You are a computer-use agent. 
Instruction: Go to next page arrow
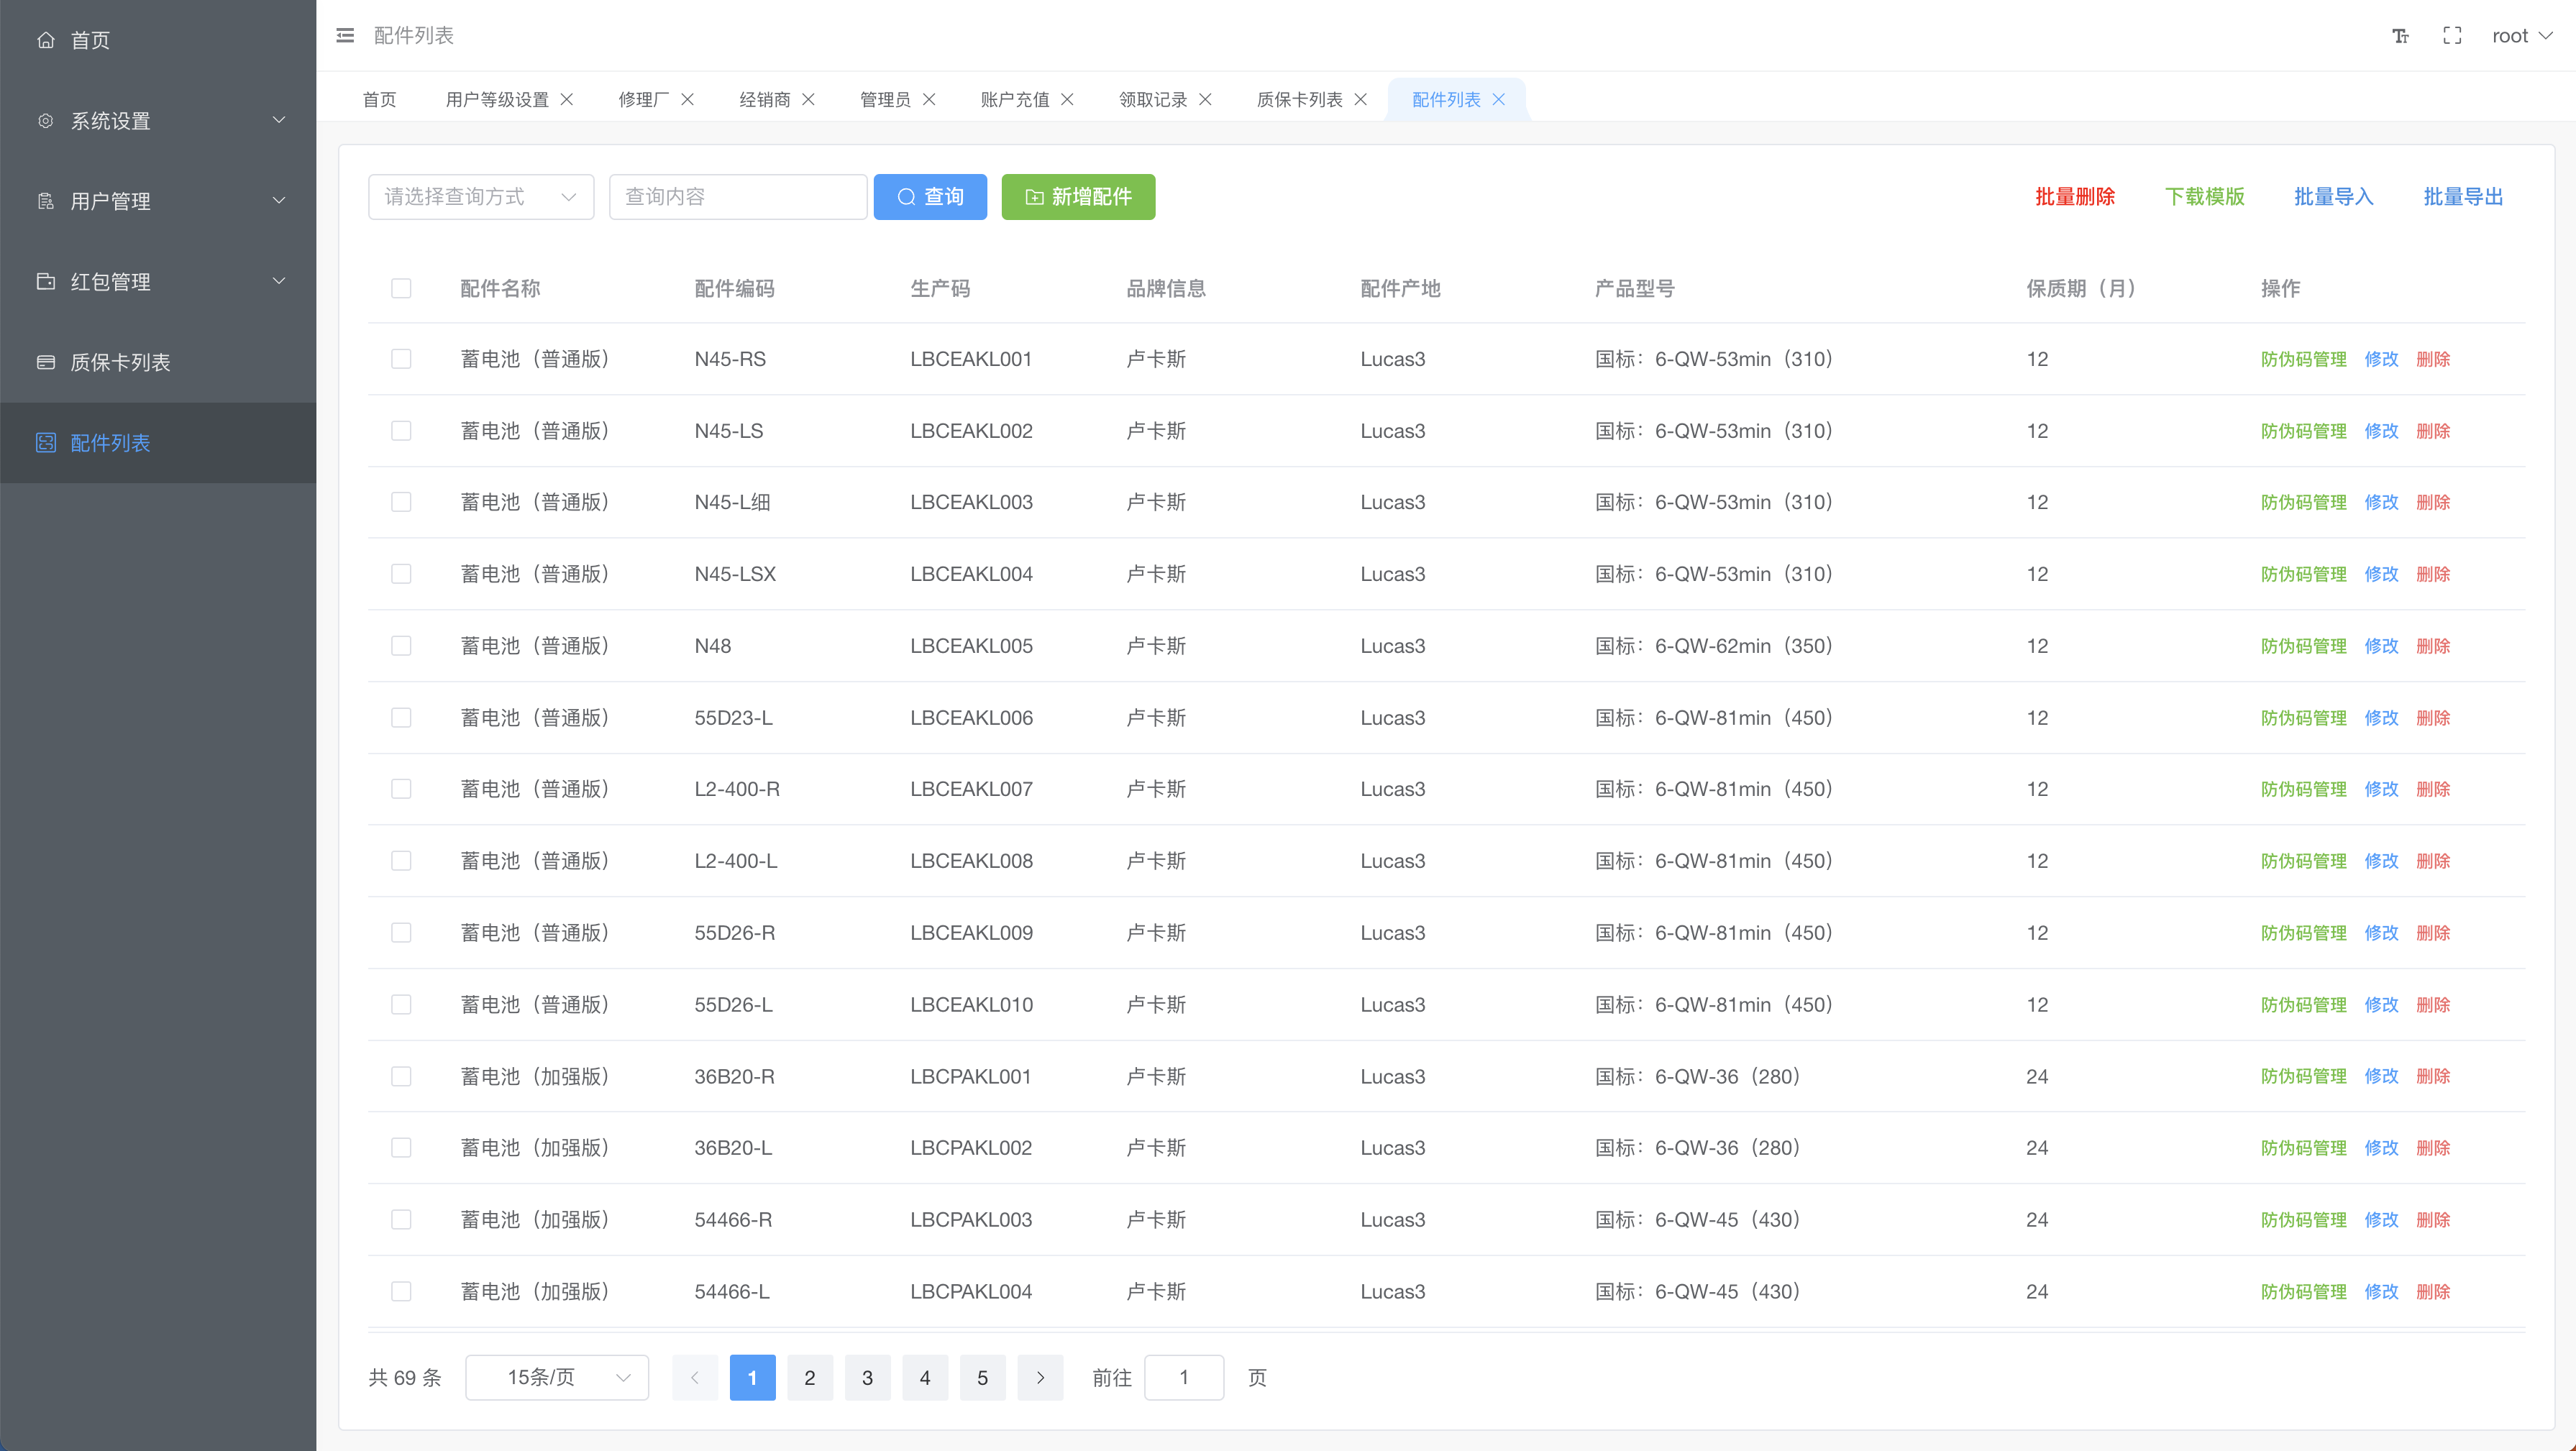pyautogui.click(x=1040, y=1378)
